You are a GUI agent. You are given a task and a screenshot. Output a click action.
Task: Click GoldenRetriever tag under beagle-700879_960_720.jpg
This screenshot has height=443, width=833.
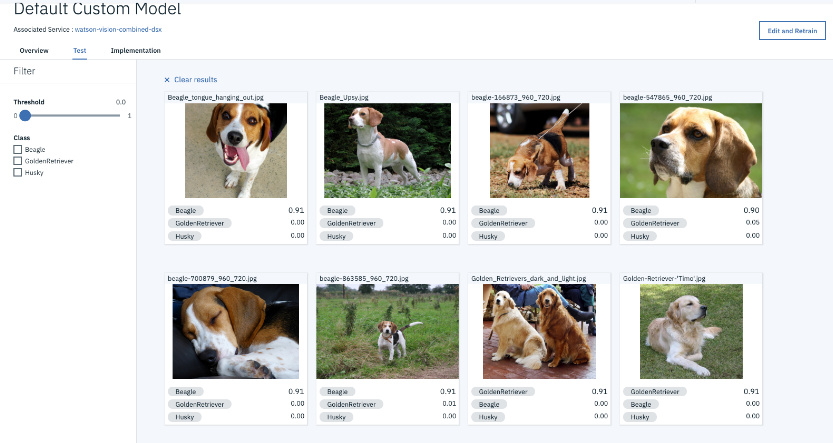click(200, 404)
